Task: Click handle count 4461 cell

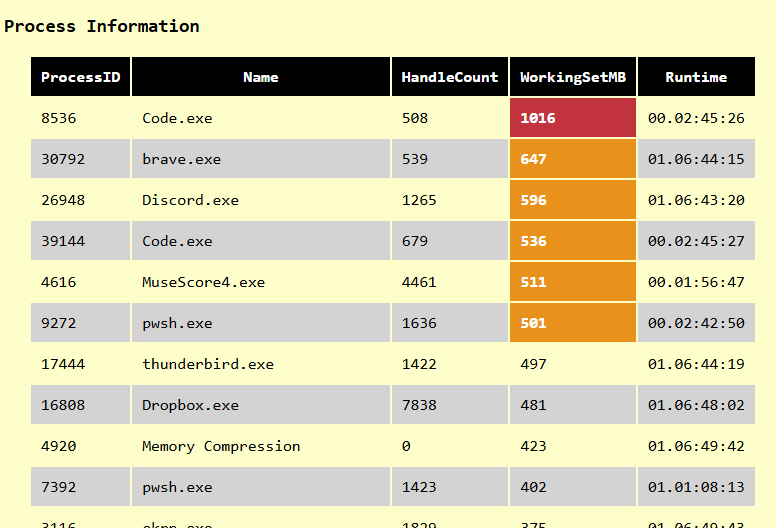Action: click(x=450, y=282)
